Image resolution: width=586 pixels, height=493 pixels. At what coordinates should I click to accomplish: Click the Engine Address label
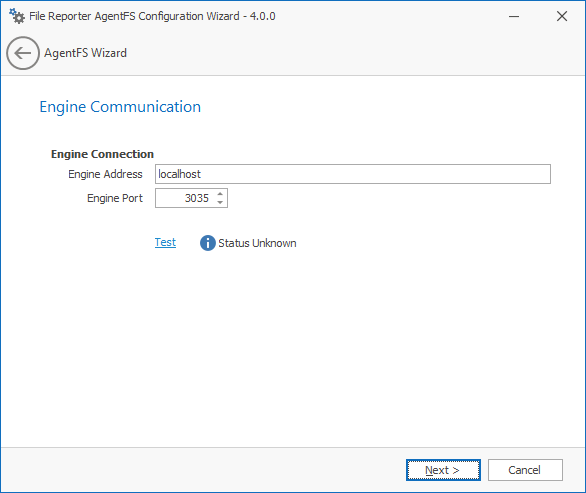105,174
